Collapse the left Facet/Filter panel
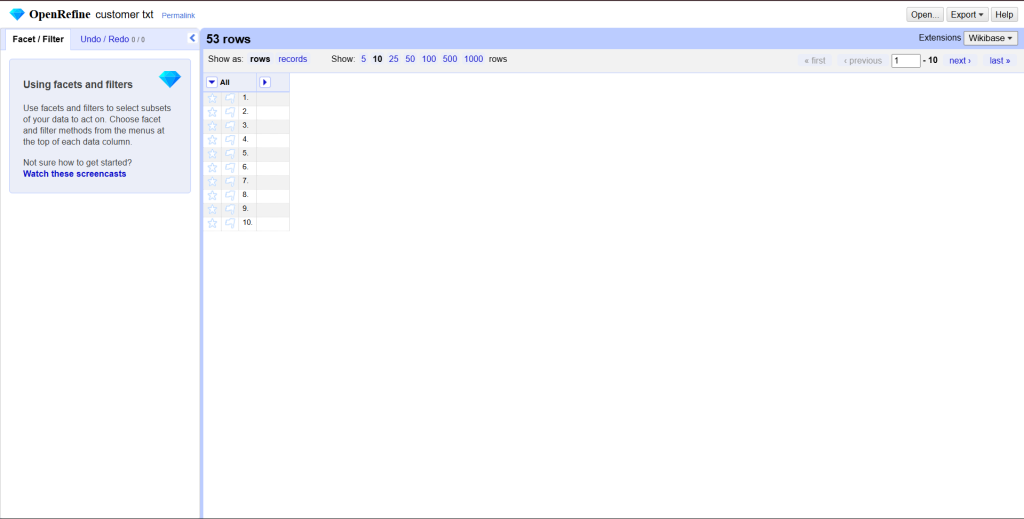Viewport: 1024px width, 519px height. 192,38
